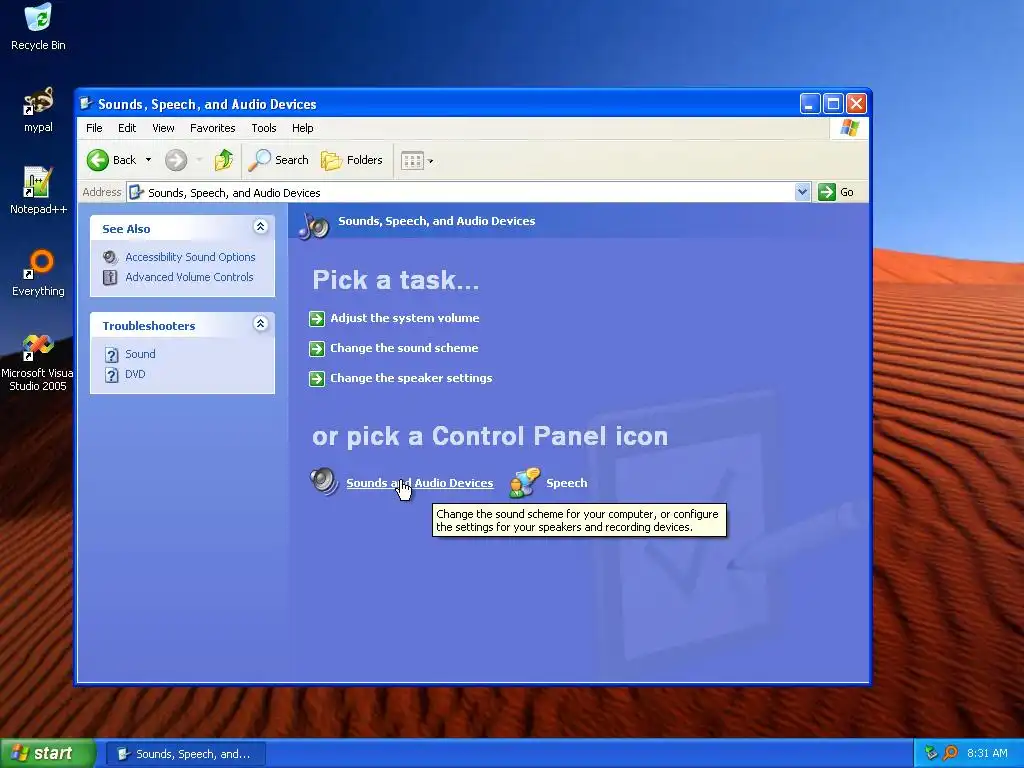Click the grayed Forward arrow button
This screenshot has width=1024, height=768.
pyautogui.click(x=176, y=160)
